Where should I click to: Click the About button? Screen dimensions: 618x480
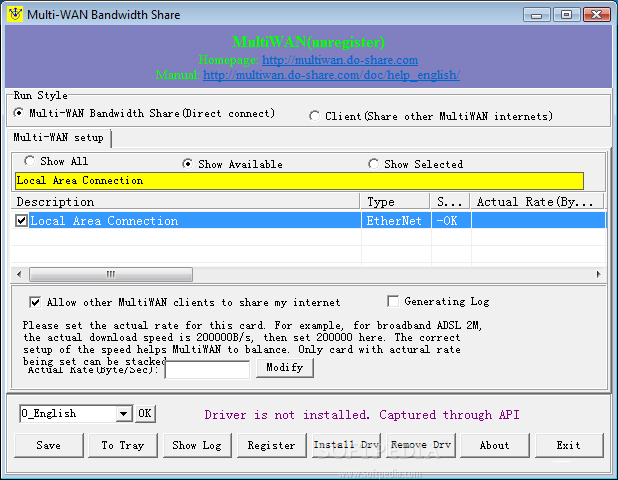pyautogui.click(x=495, y=445)
